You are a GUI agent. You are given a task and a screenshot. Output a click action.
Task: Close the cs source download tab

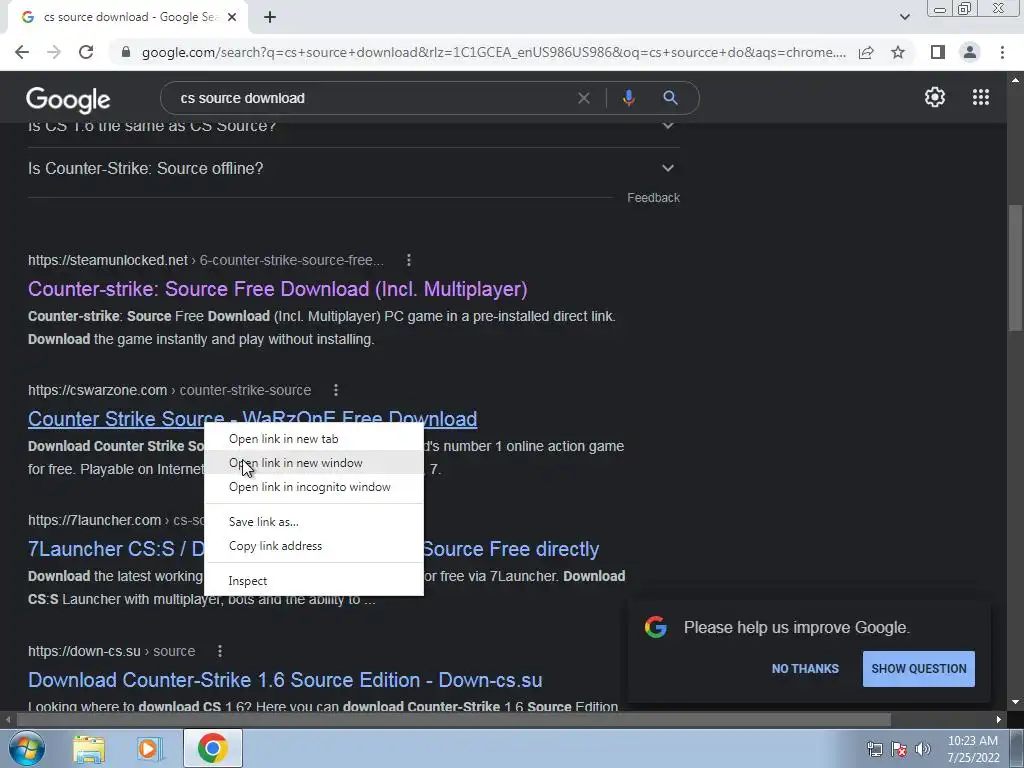(x=232, y=17)
